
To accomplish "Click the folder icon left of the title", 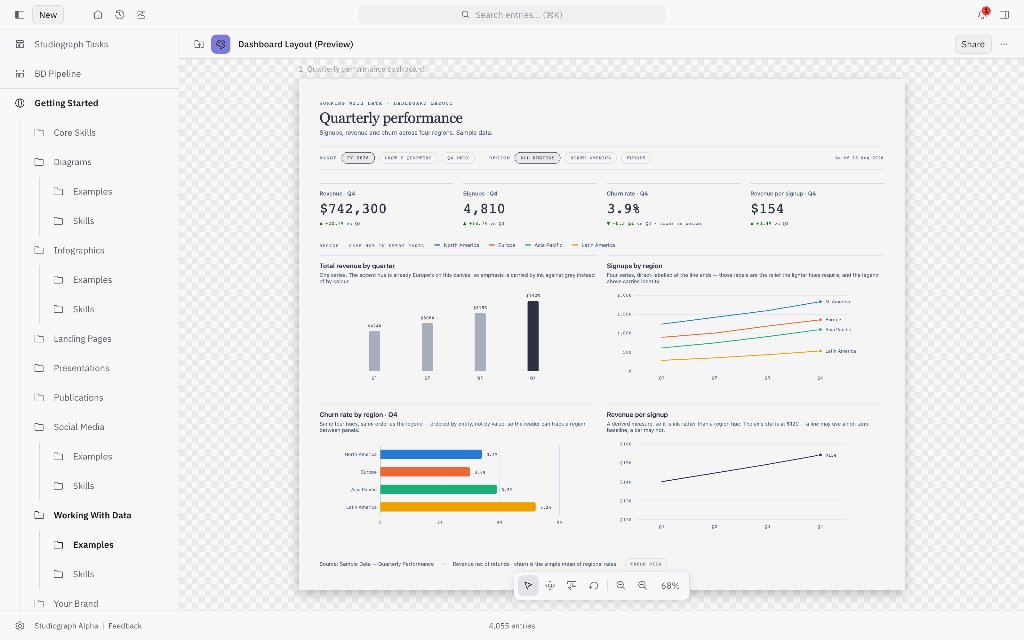I will tap(199, 44).
